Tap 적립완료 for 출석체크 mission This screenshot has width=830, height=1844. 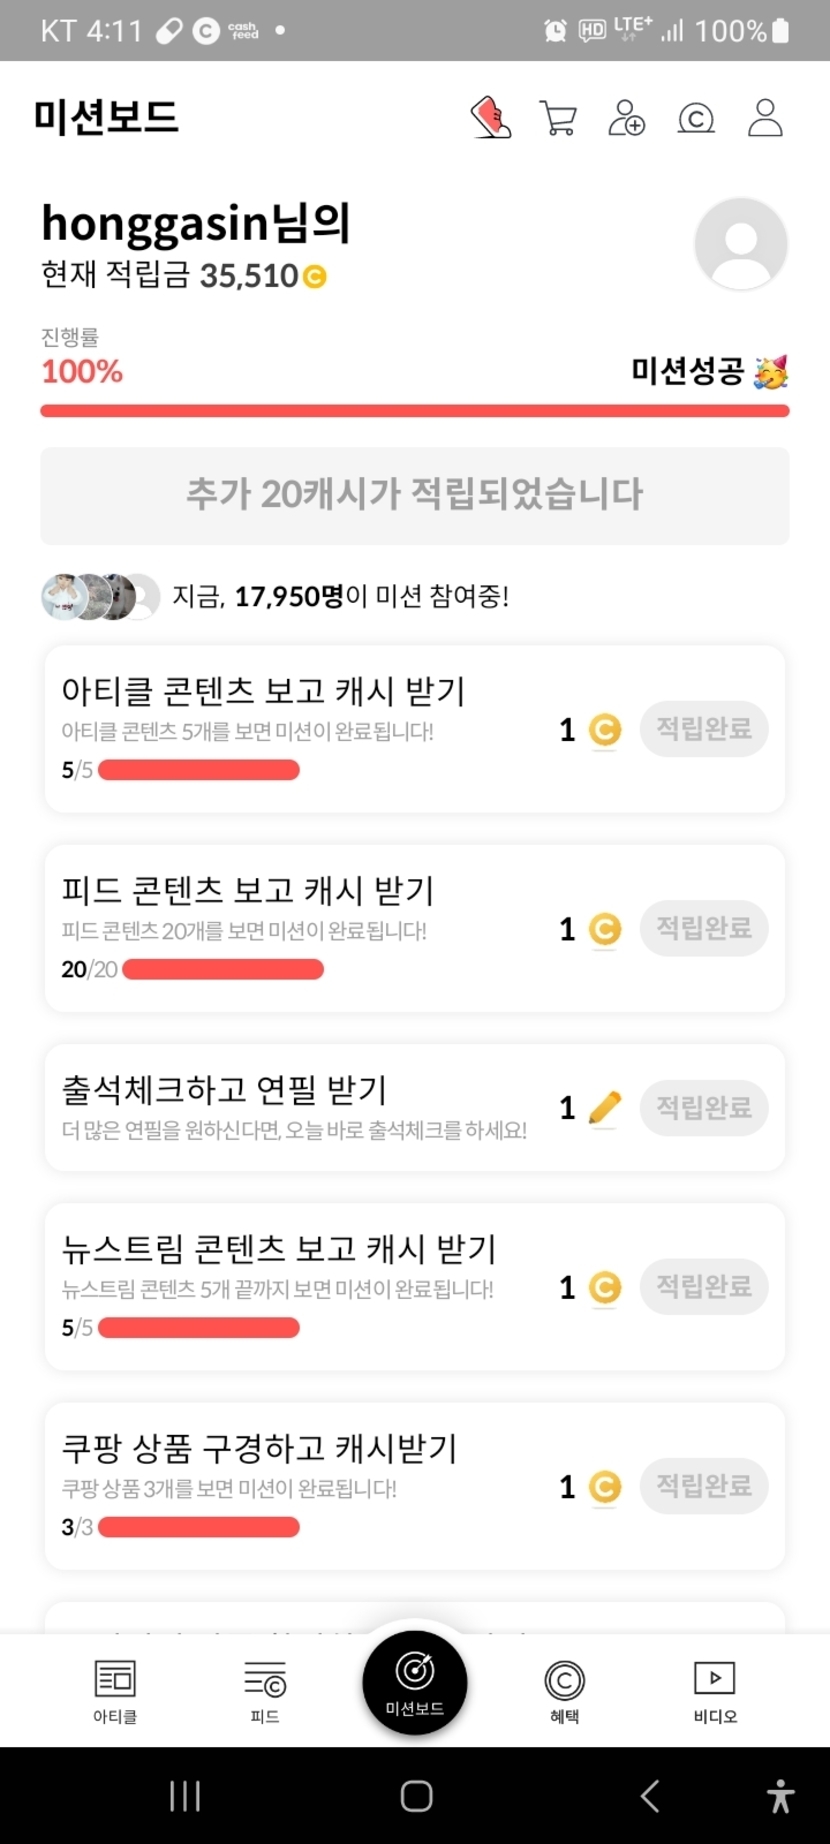[704, 1107]
